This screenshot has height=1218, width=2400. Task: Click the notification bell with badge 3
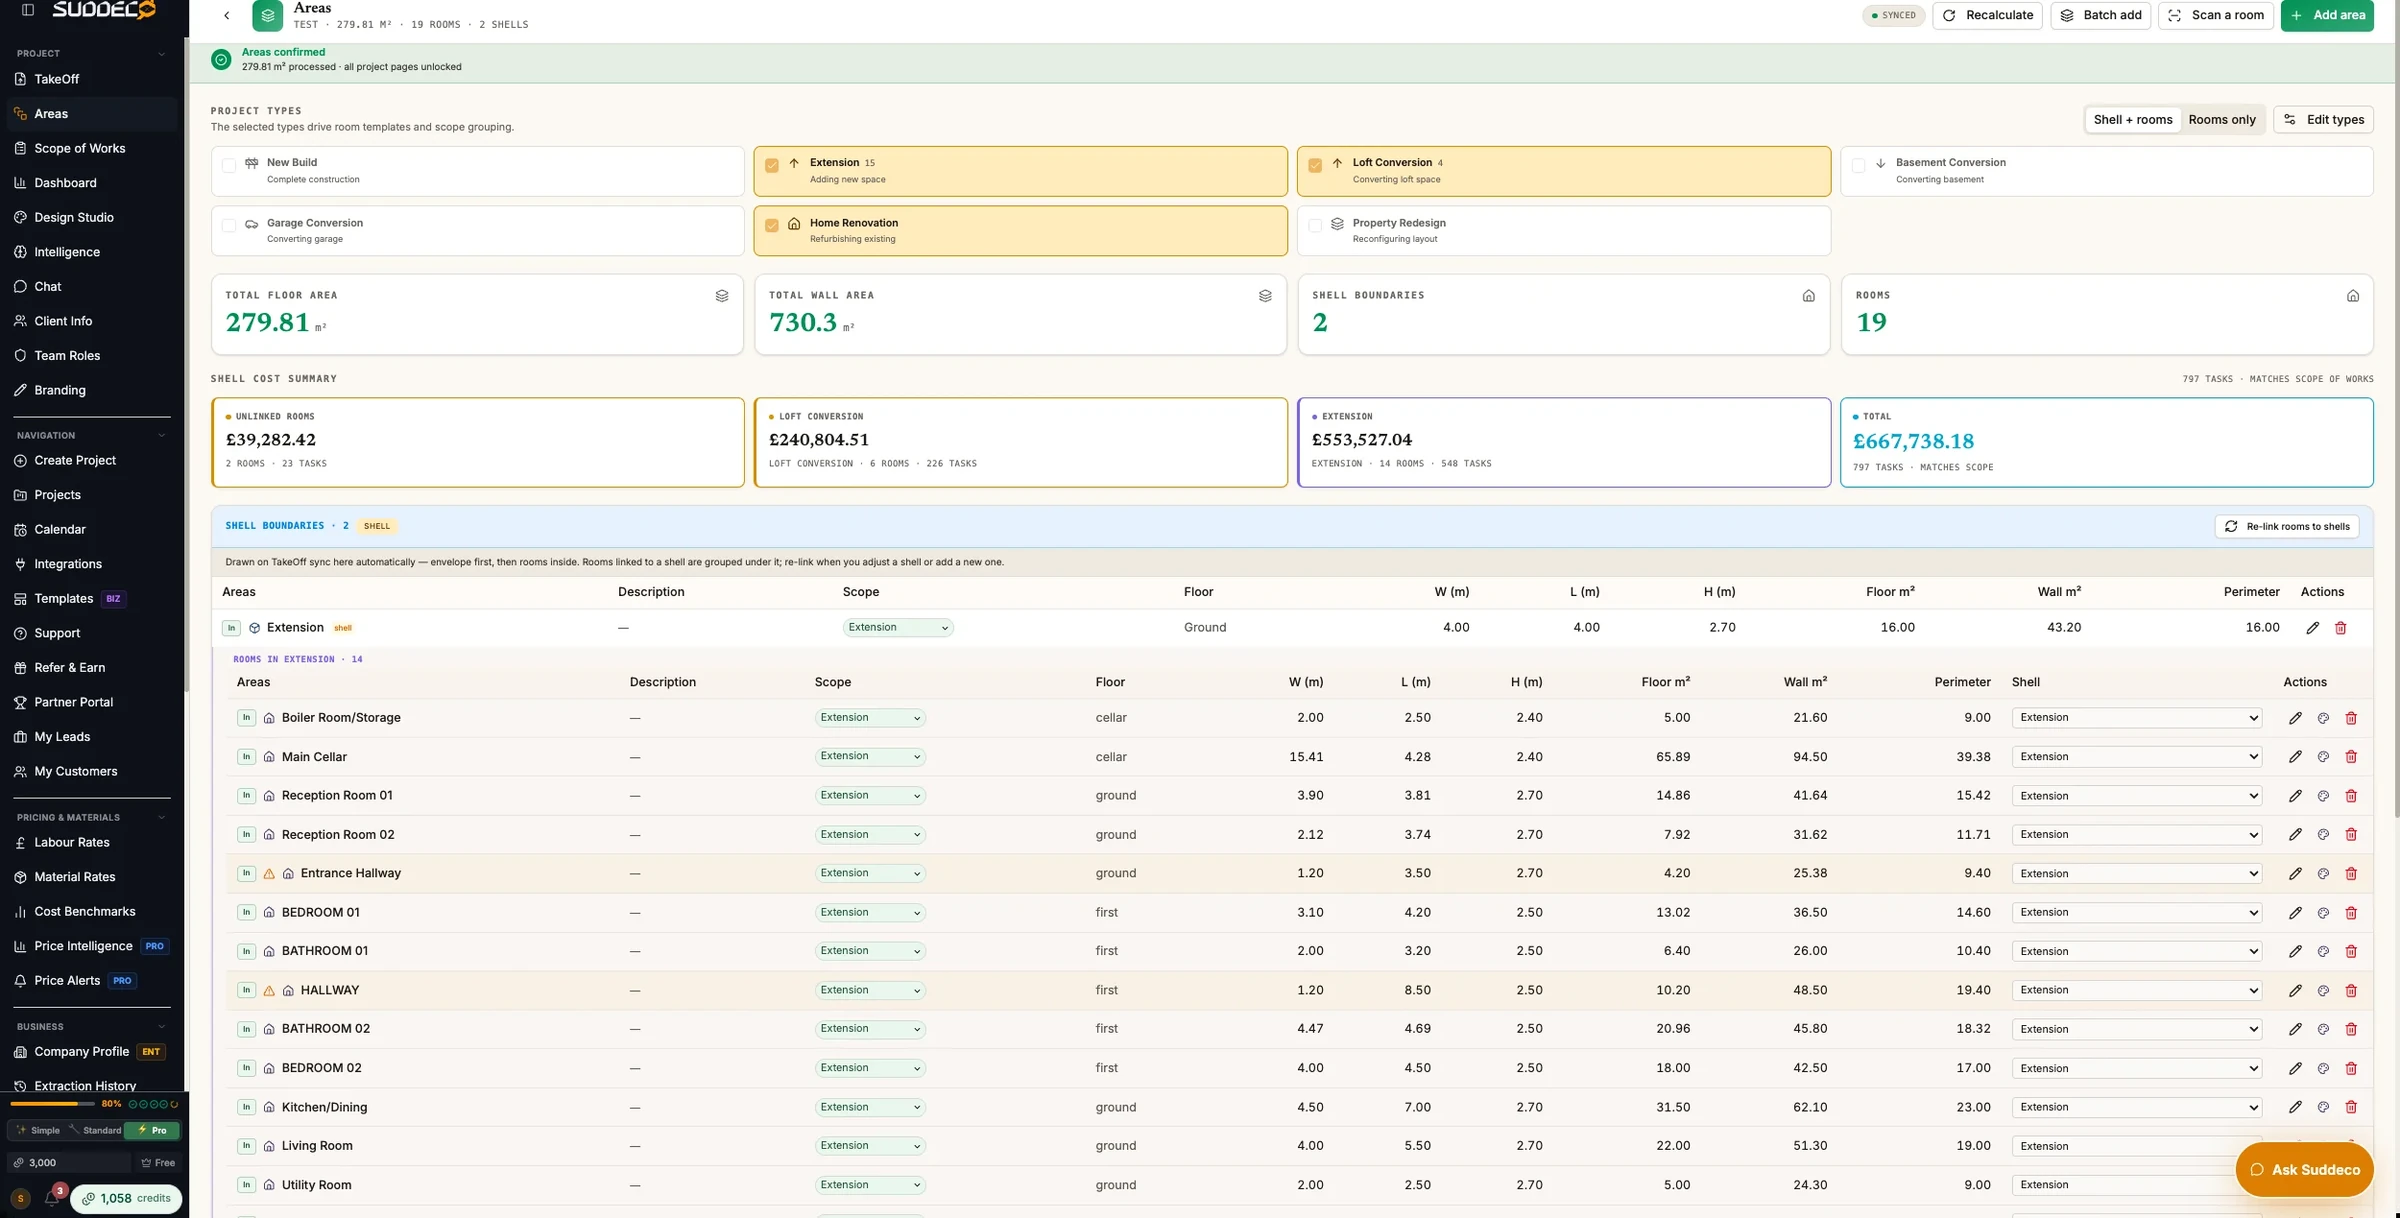[x=52, y=1197]
